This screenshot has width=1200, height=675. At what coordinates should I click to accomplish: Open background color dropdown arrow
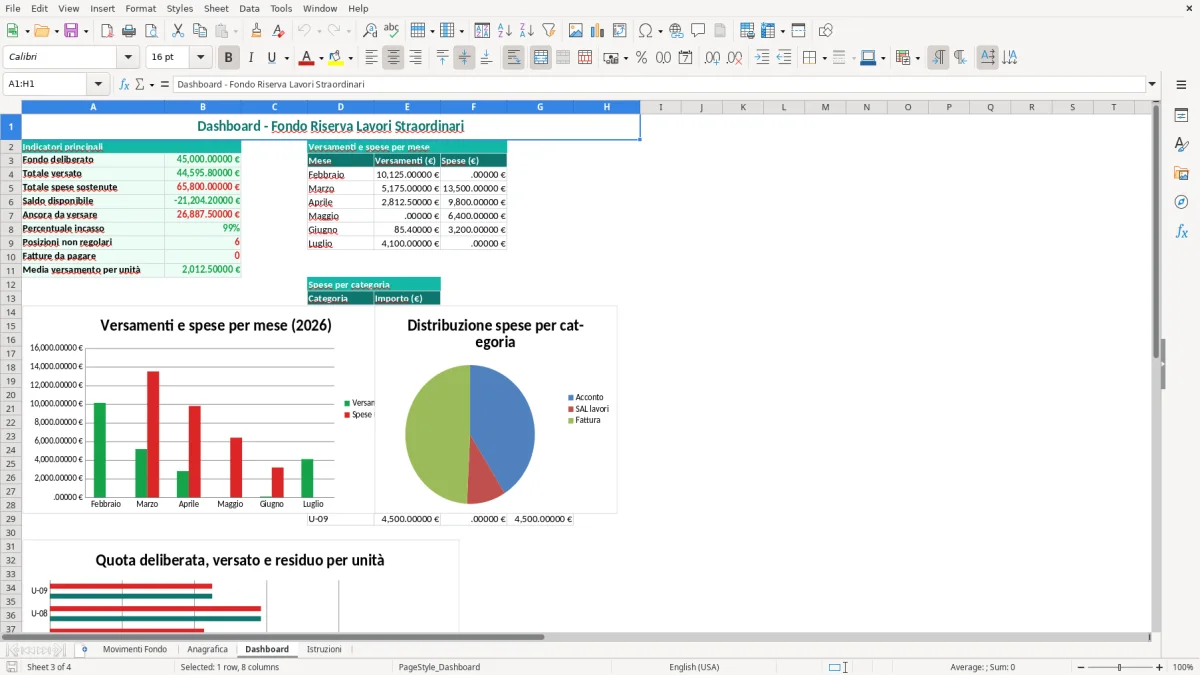pos(350,59)
